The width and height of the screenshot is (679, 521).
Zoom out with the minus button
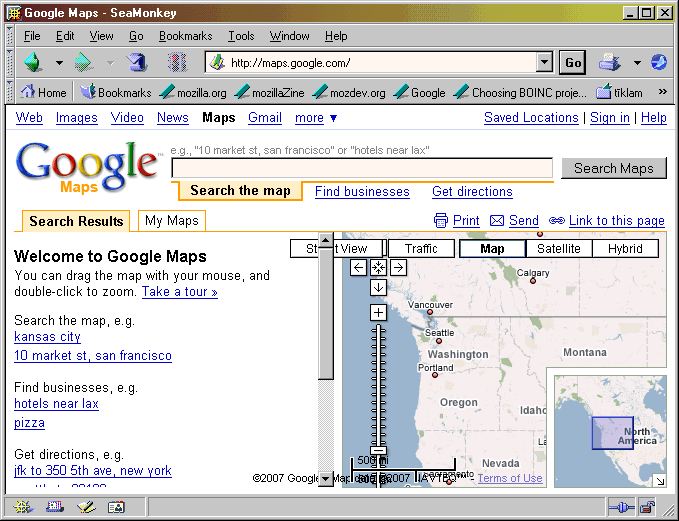pyautogui.click(x=378, y=451)
